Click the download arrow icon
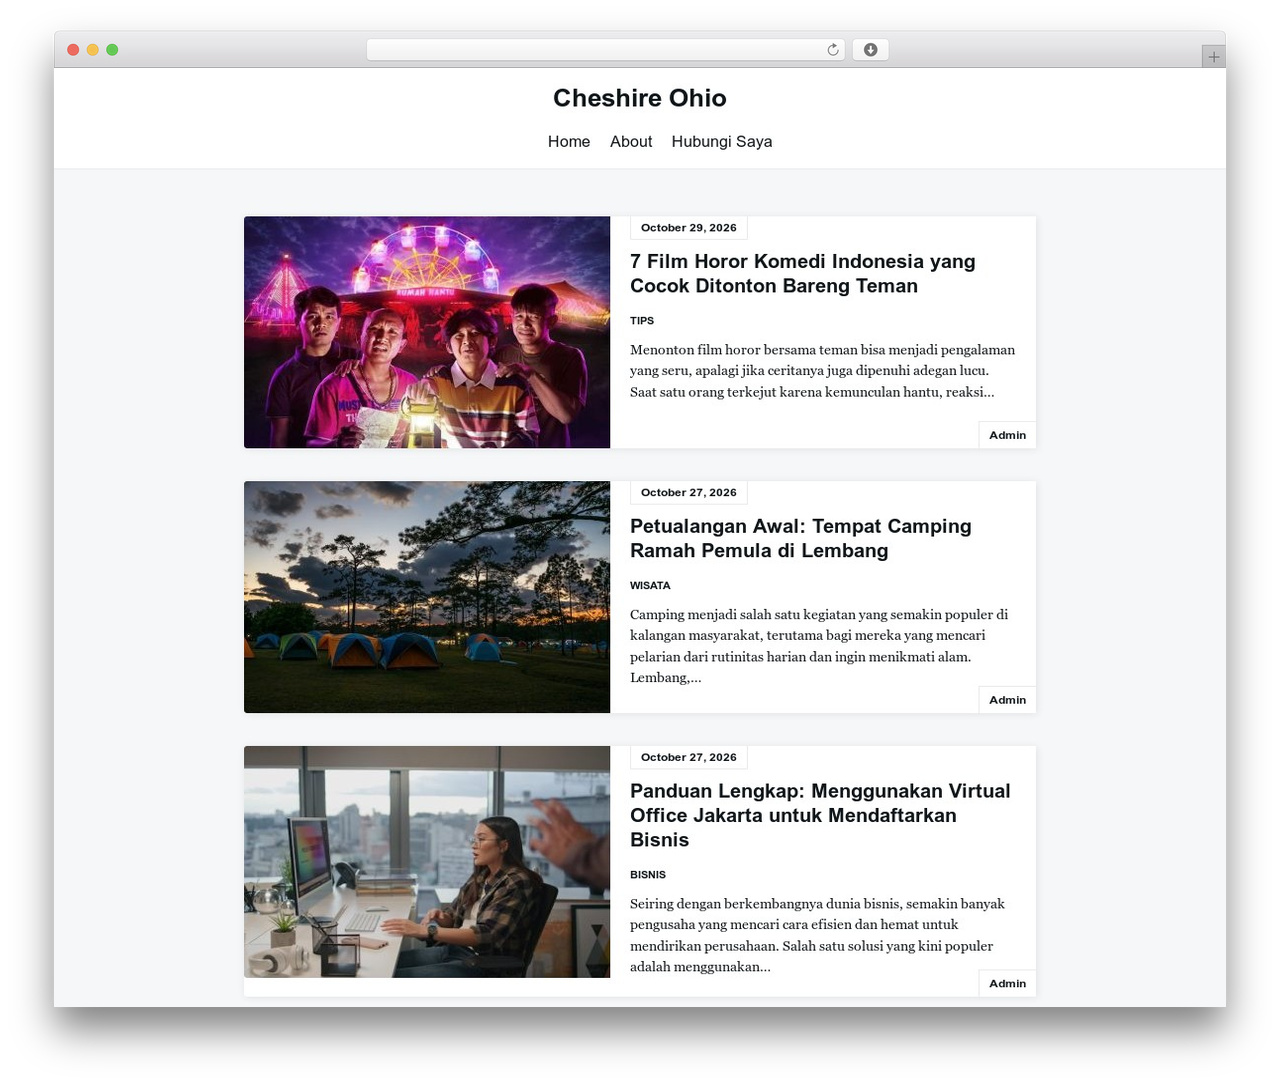 [870, 50]
